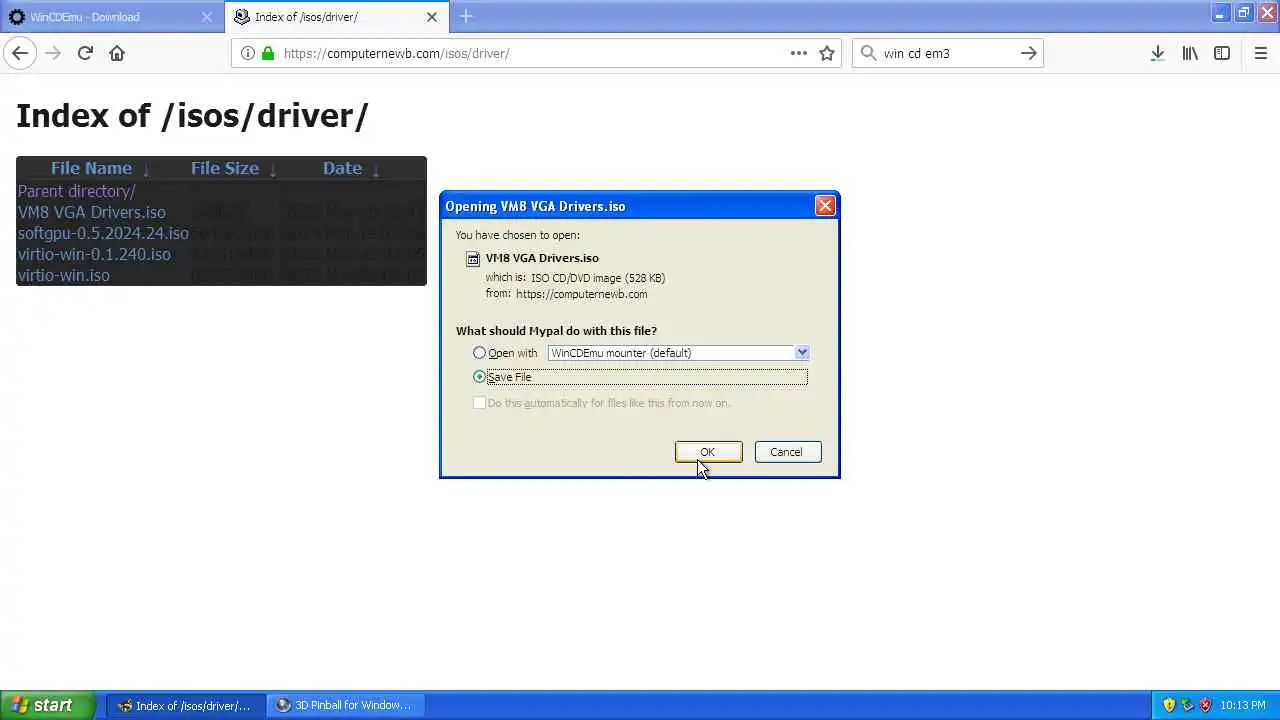Click the red security shield tray icon
Viewport: 1280px width, 720px height.
[x=1205, y=705]
